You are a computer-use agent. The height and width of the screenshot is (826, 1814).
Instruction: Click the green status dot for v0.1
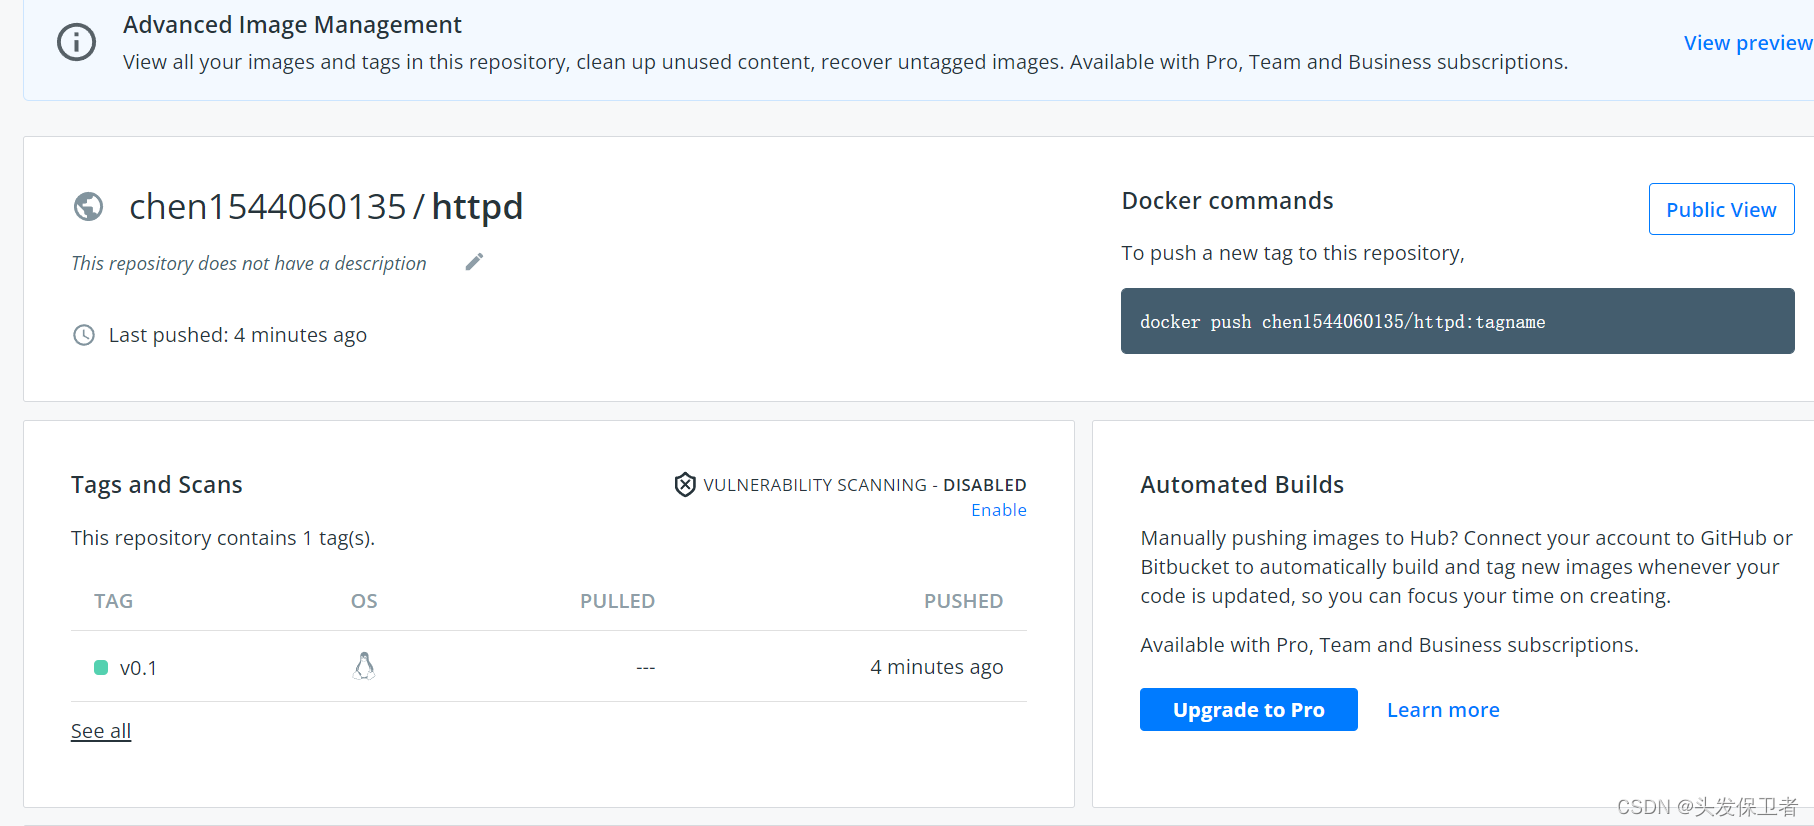pos(101,668)
